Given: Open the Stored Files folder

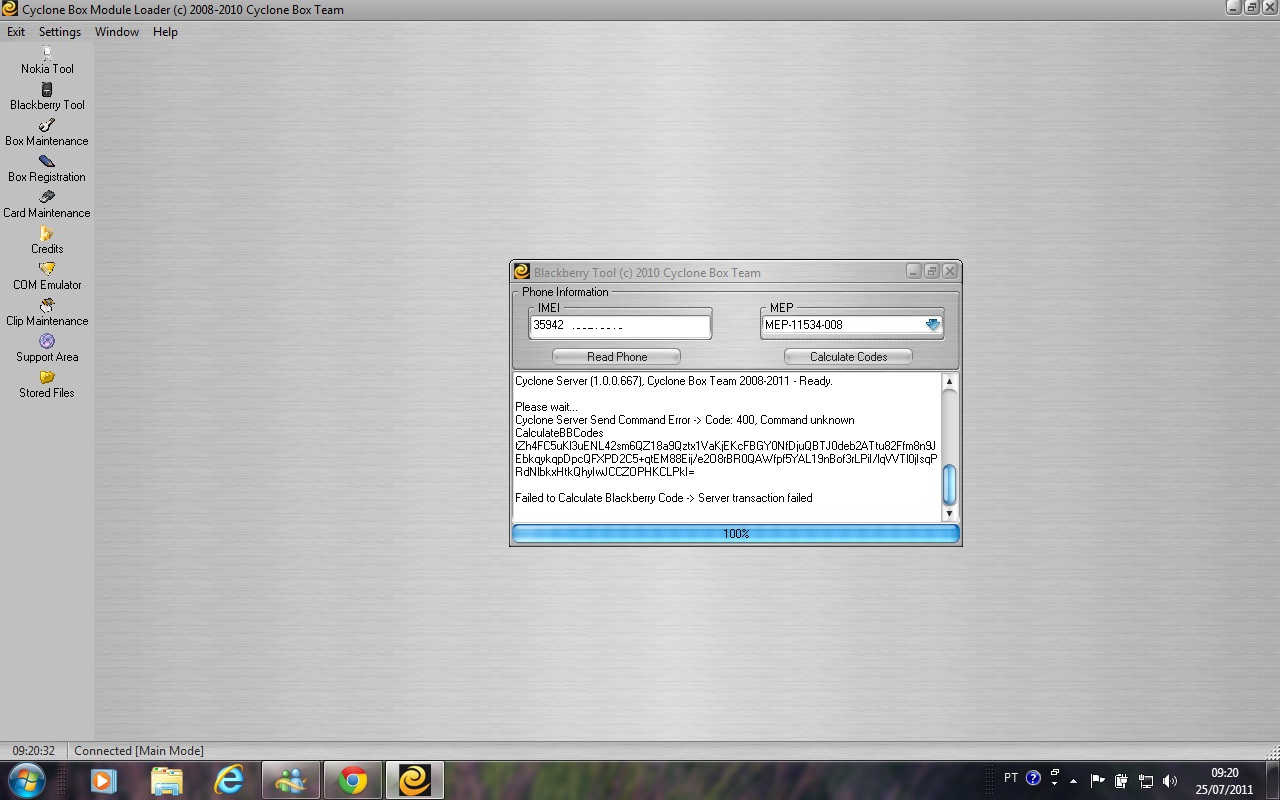Looking at the screenshot, I should click(x=47, y=384).
